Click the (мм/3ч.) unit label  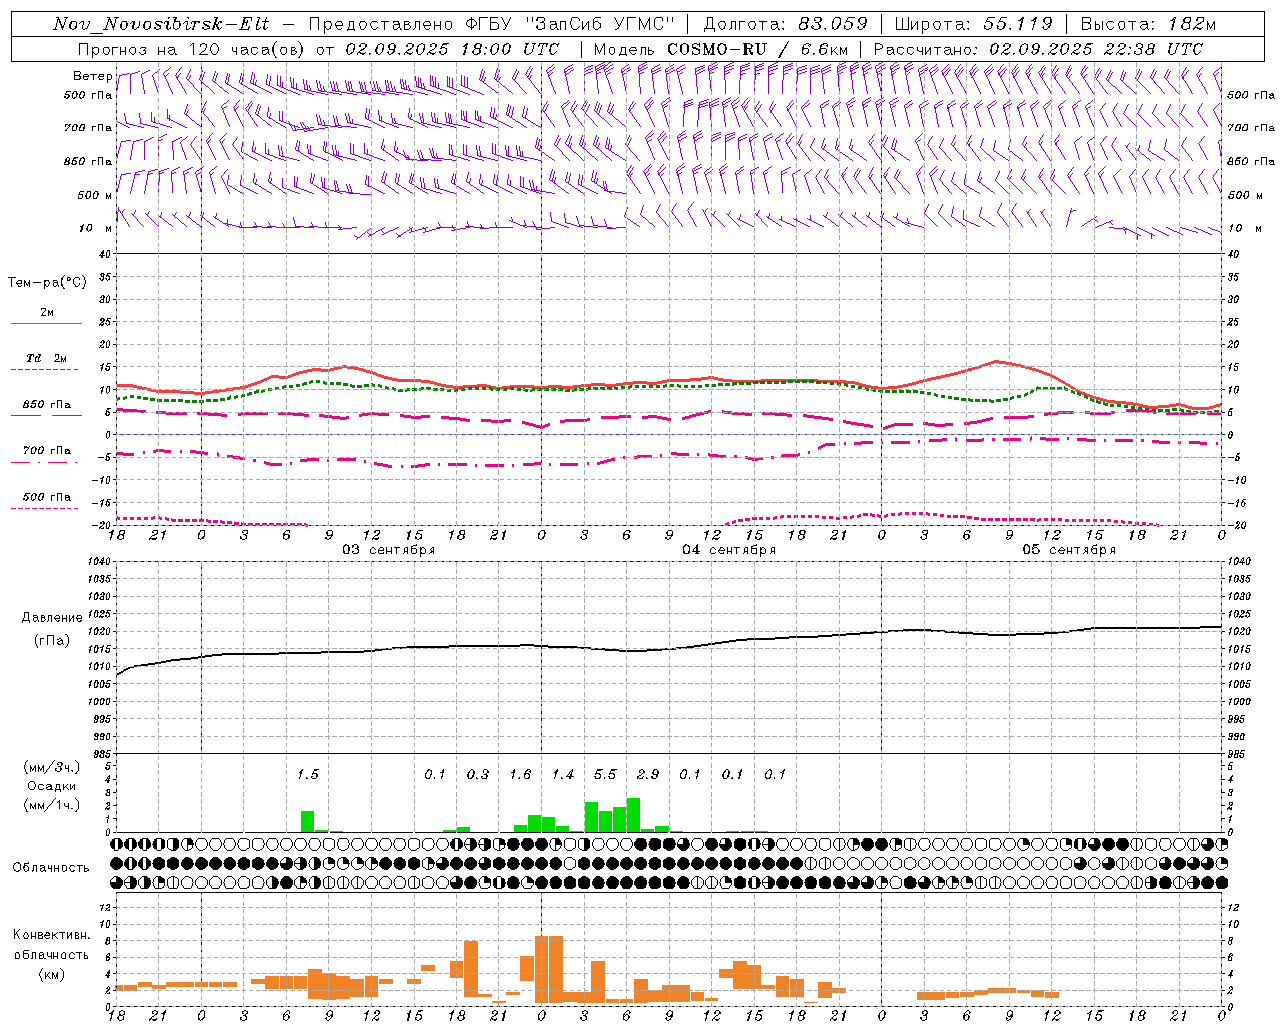pos(52,767)
